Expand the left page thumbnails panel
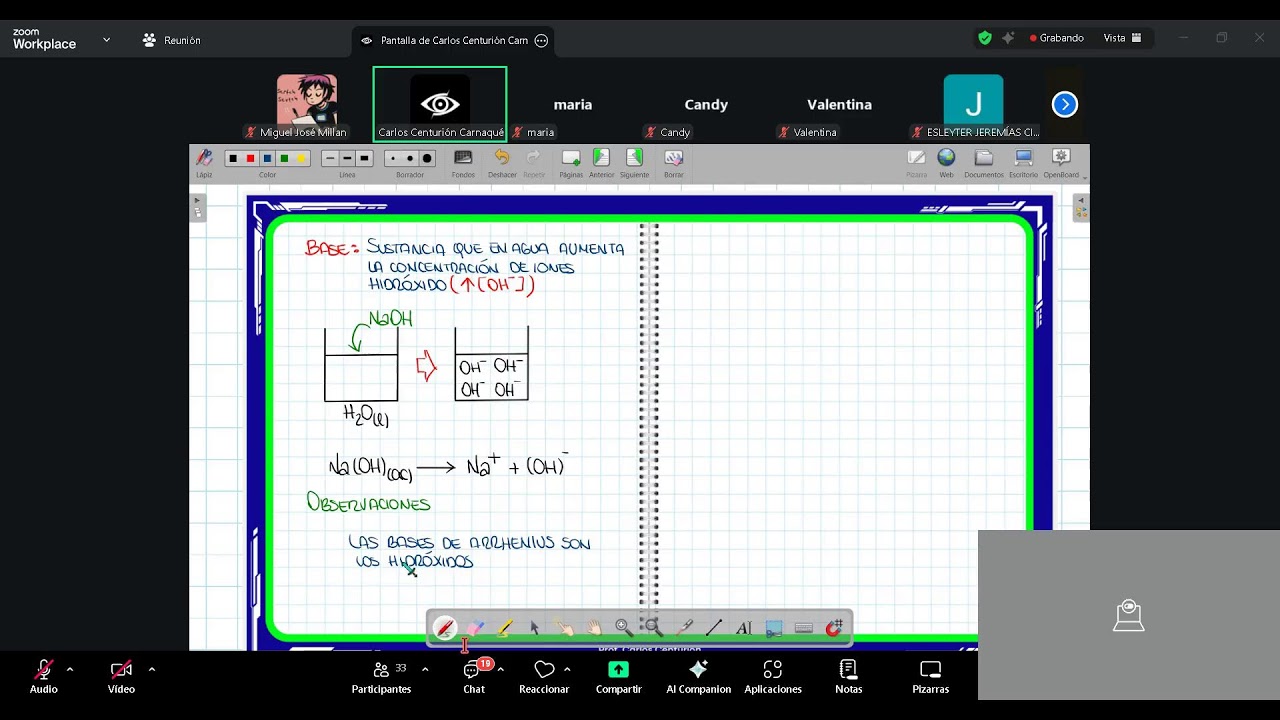The width and height of the screenshot is (1280, 720). point(197,207)
